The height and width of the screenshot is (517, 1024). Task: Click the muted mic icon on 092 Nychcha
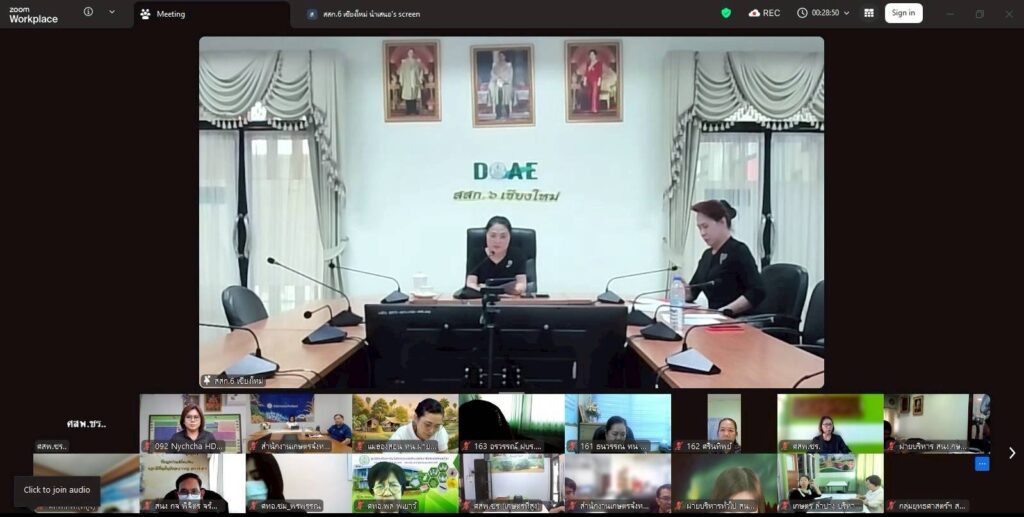click(x=147, y=447)
